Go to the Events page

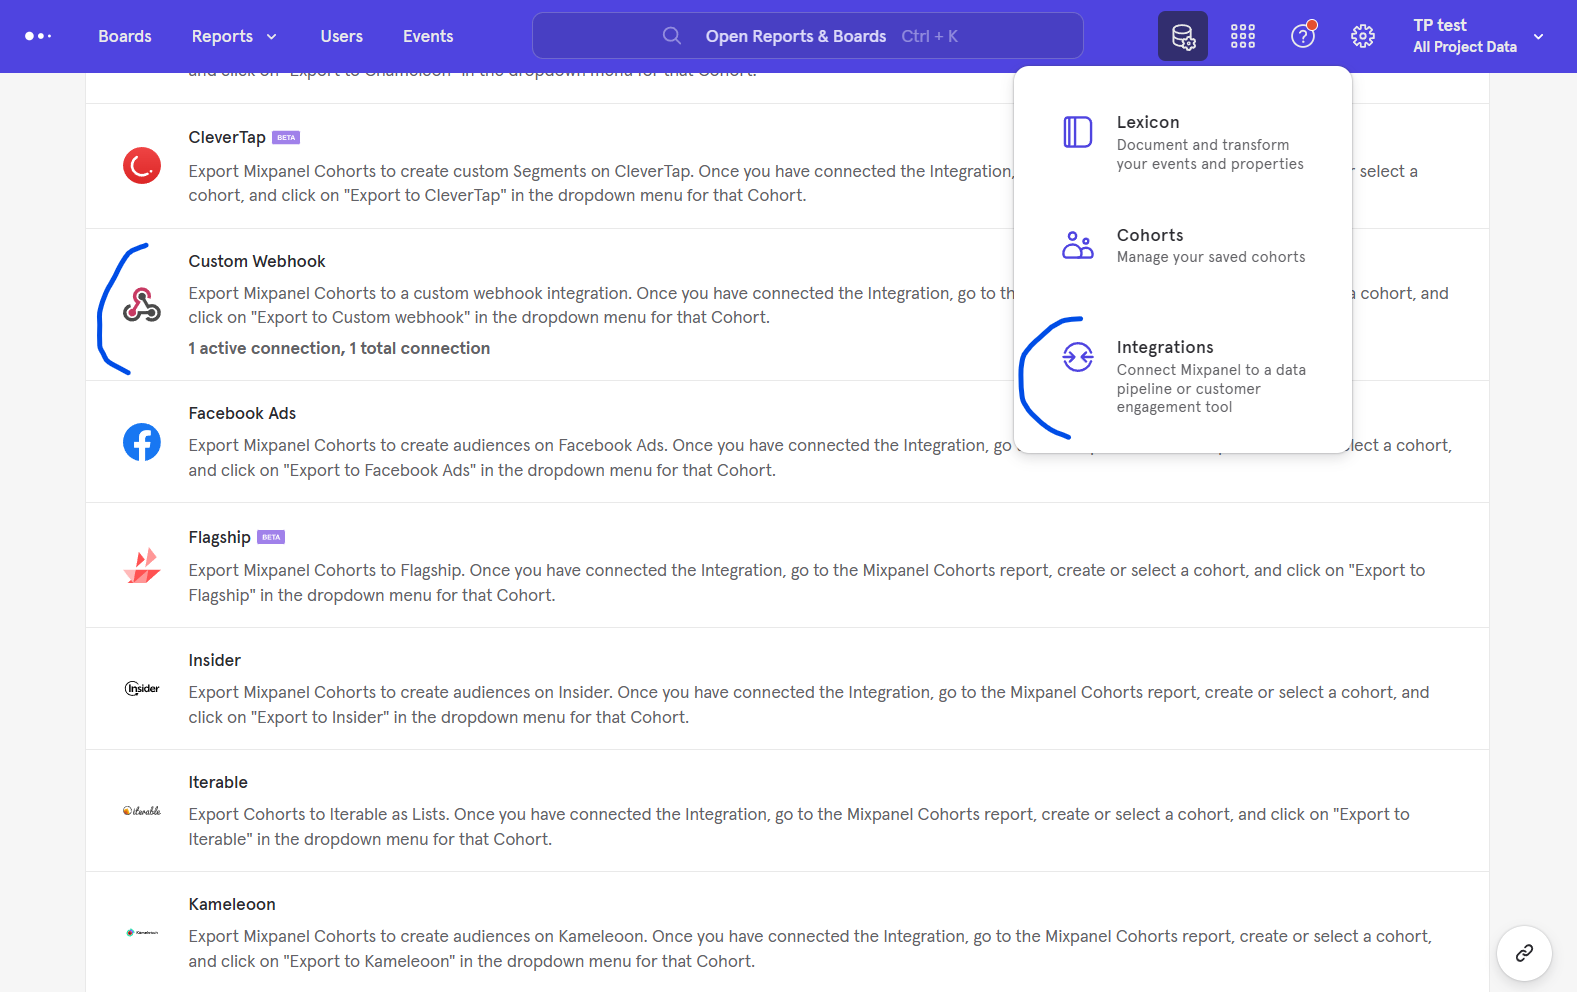click(428, 36)
